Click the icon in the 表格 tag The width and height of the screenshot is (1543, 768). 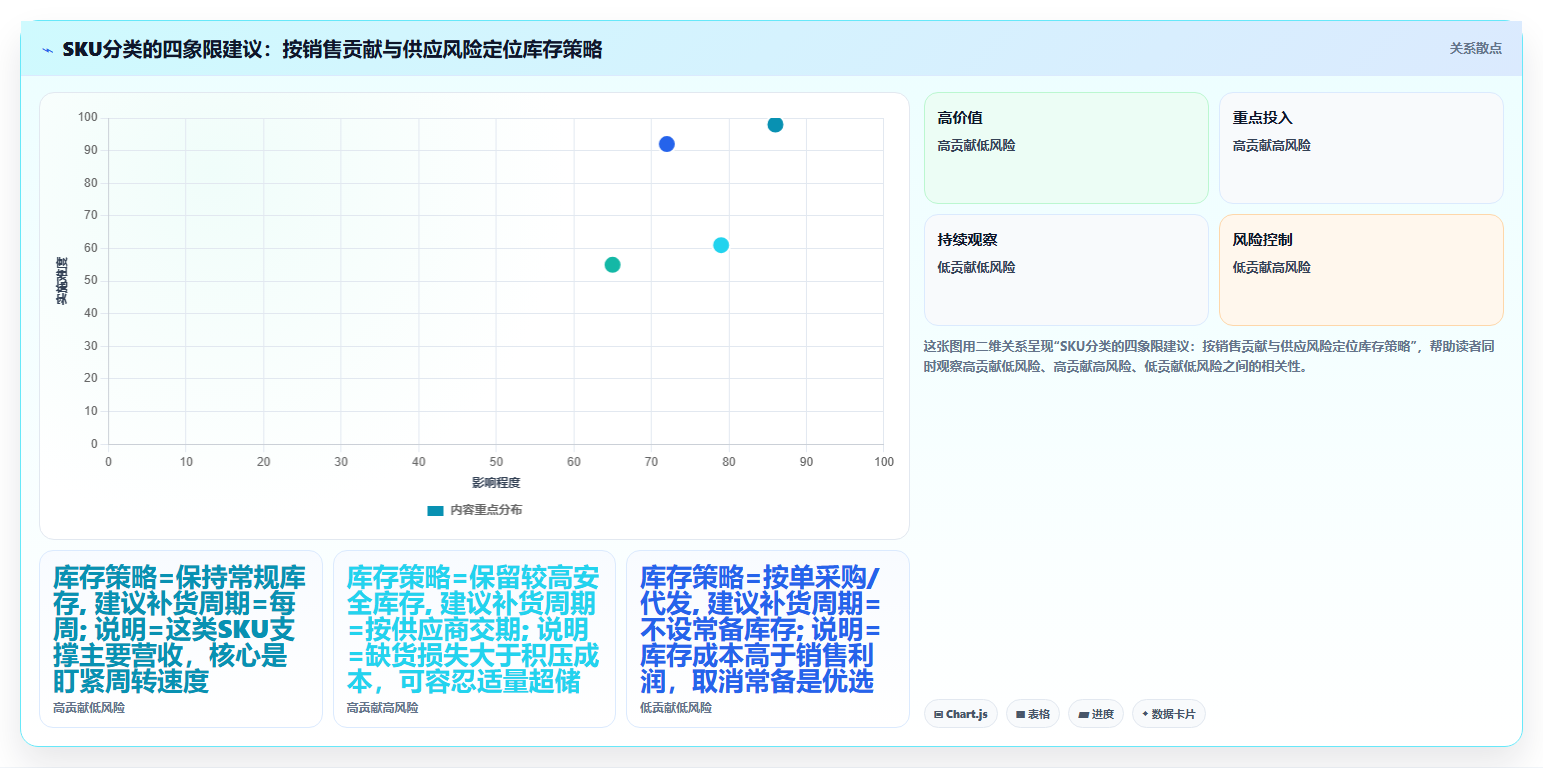pyautogui.click(x=1020, y=715)
